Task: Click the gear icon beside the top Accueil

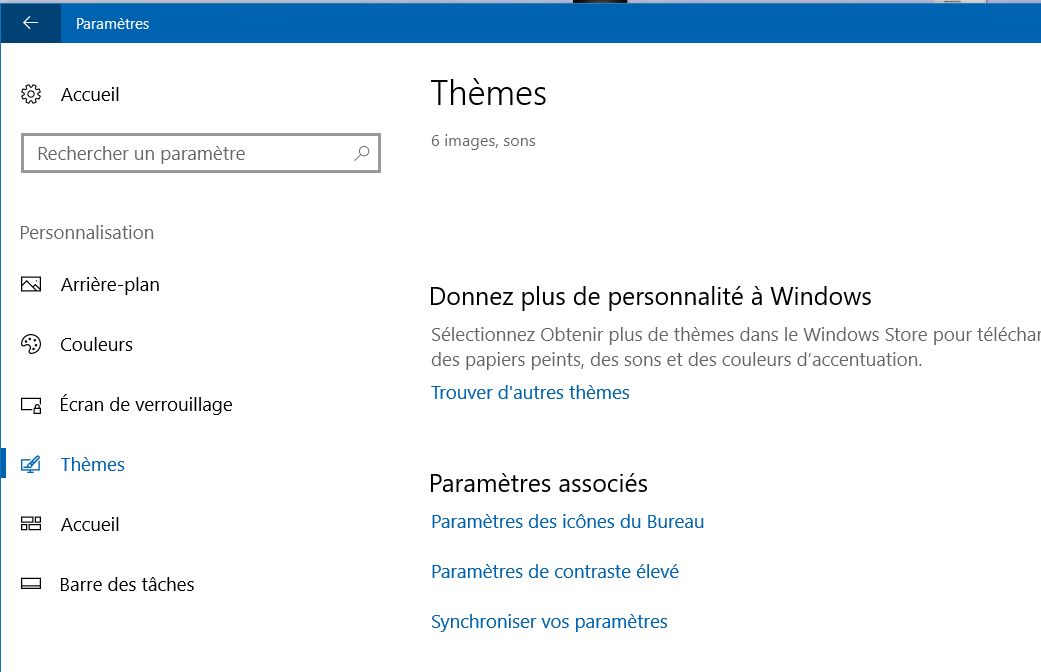Action: (31, 95)
